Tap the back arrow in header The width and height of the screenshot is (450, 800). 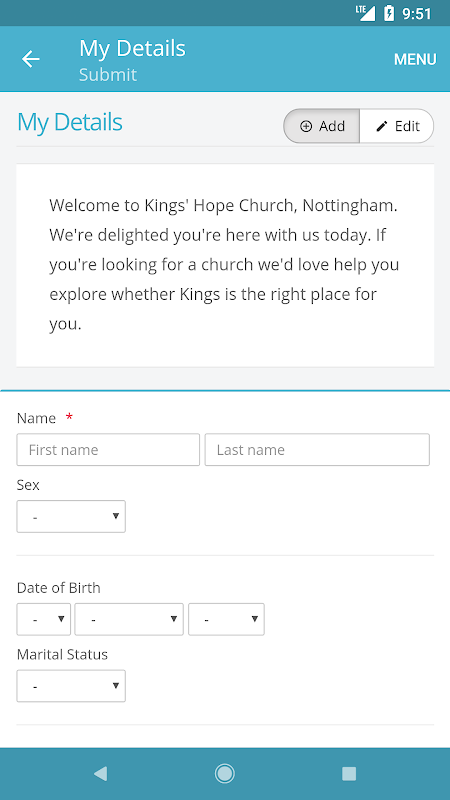point(31,59)
